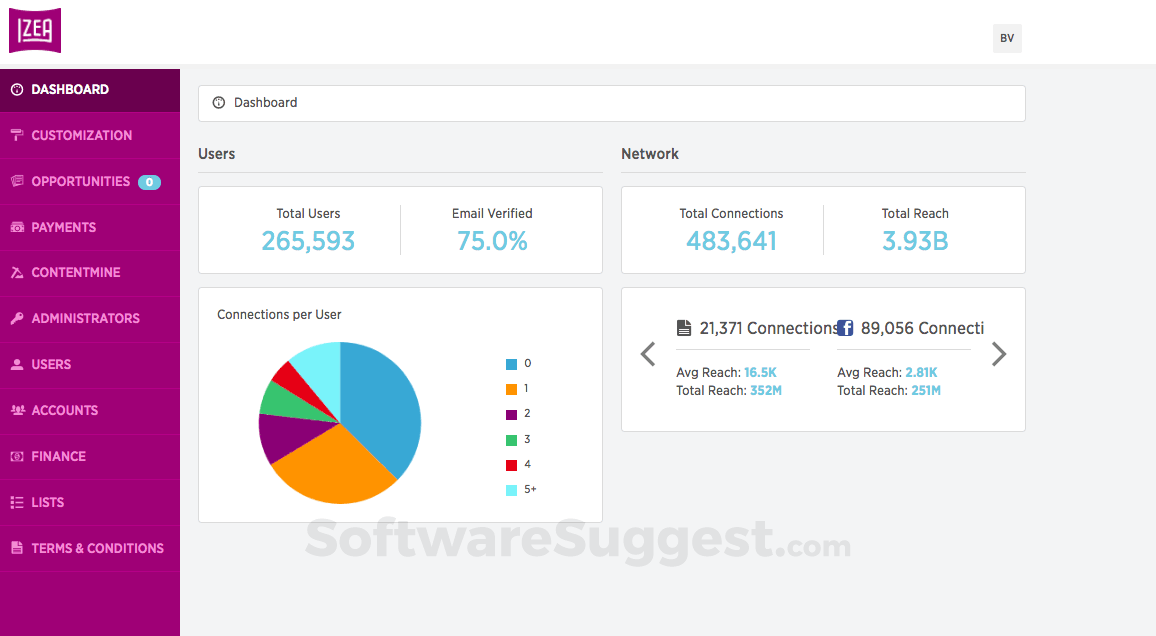Click the document icon next to 21,371 Connections
This screenshot has height=636, width=1156.
684,326
